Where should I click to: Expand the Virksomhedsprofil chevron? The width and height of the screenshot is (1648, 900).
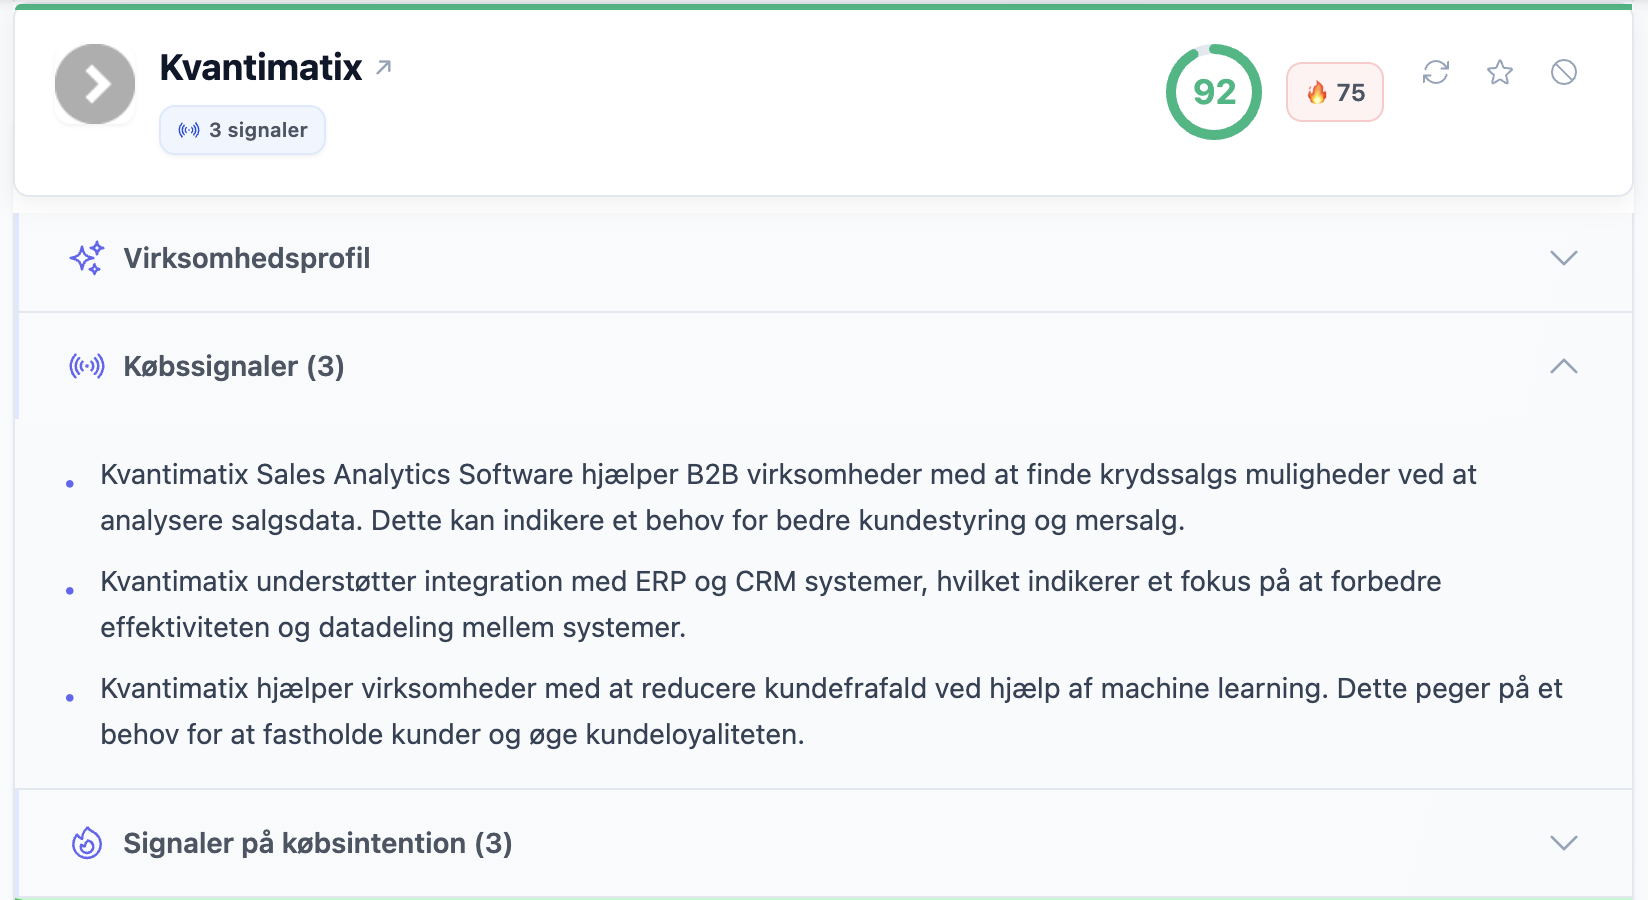click(1563, 258)
